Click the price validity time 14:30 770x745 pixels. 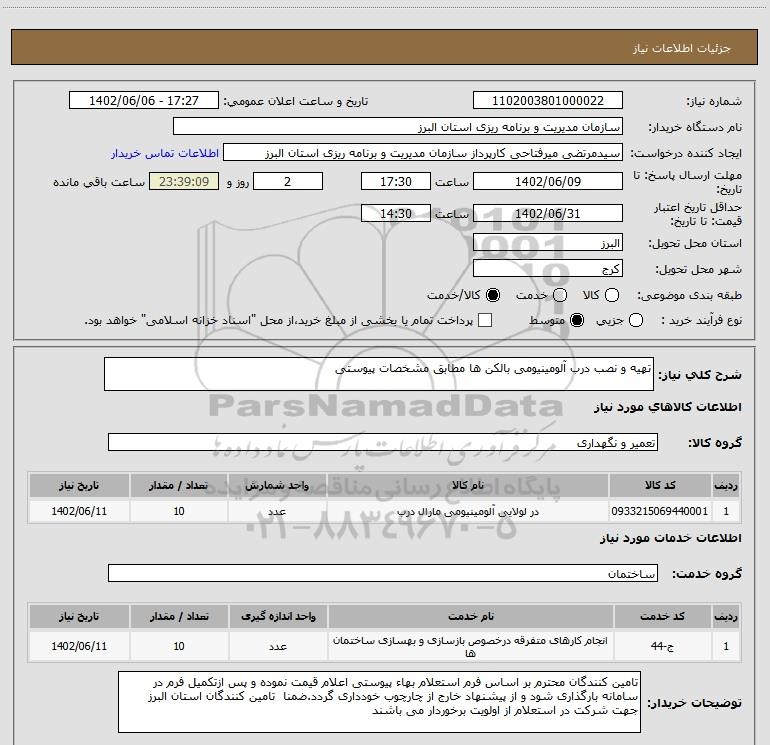(396, 213)
